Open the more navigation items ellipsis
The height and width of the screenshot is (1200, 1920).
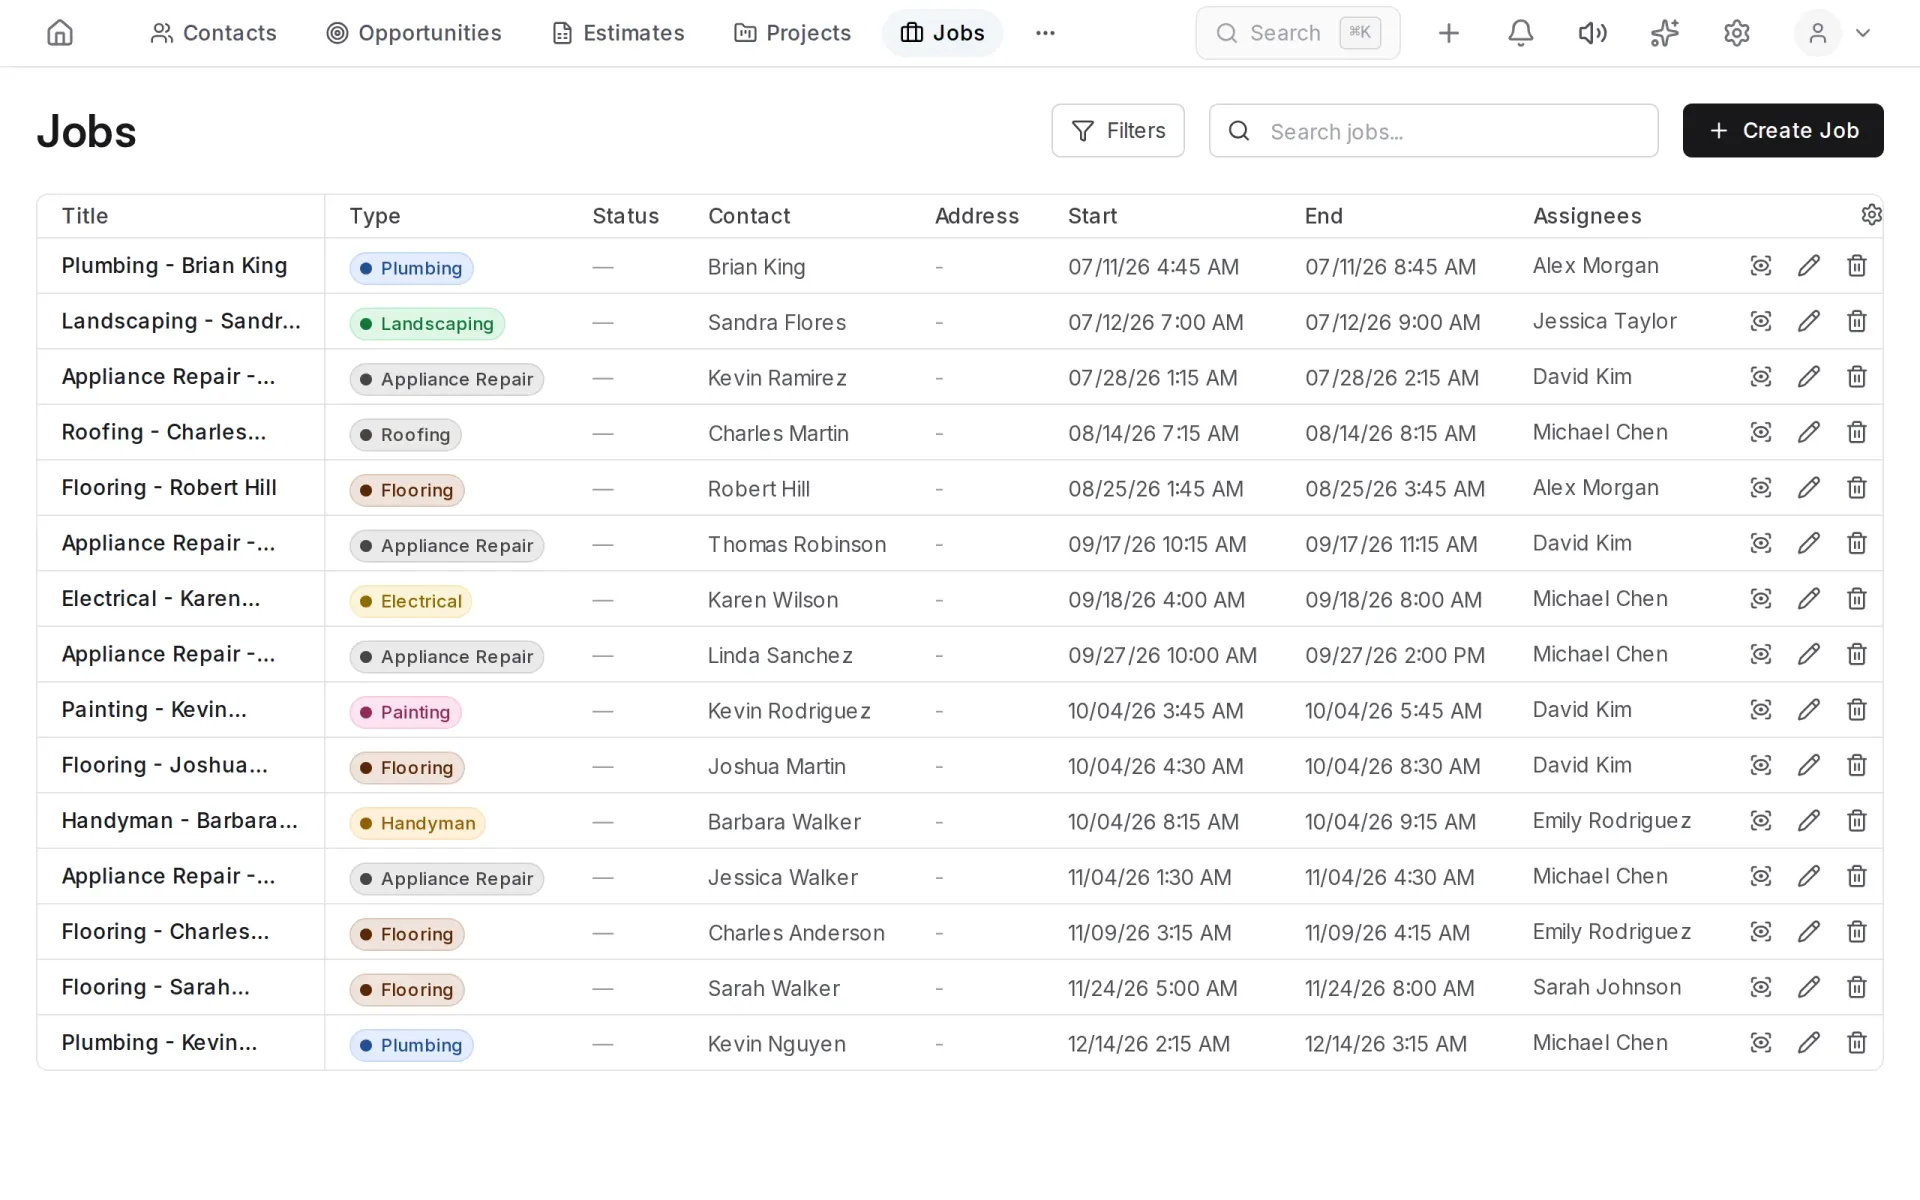point(1045,33)
